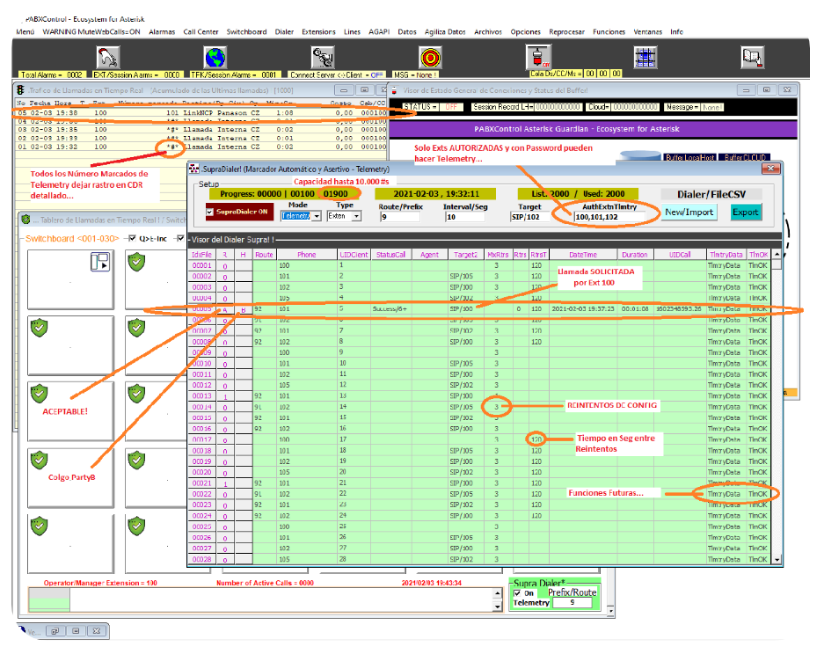Click the Phone column header in dialer grid

tap(307, 254)
